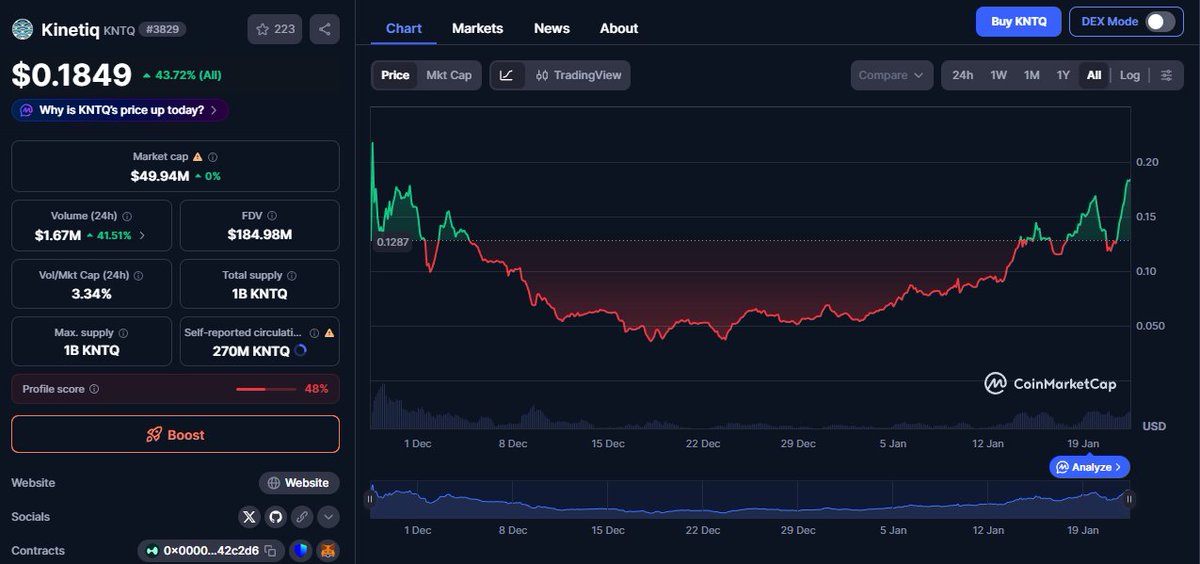This screenshot has width=1200, height=564.
Task: Open the Profile score info icon
Action: (x=94, y=389)
